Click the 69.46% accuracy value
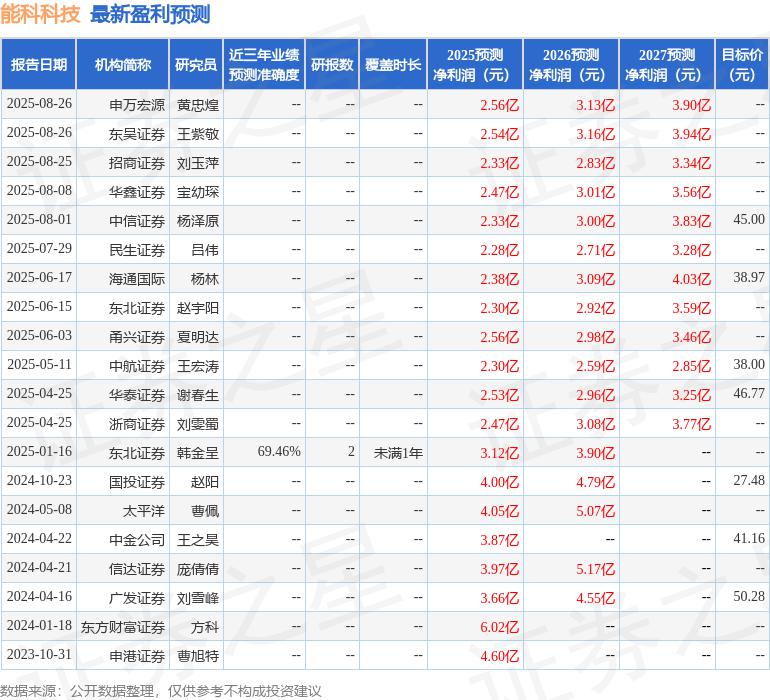The image size is (770, 700). point(279,452)
